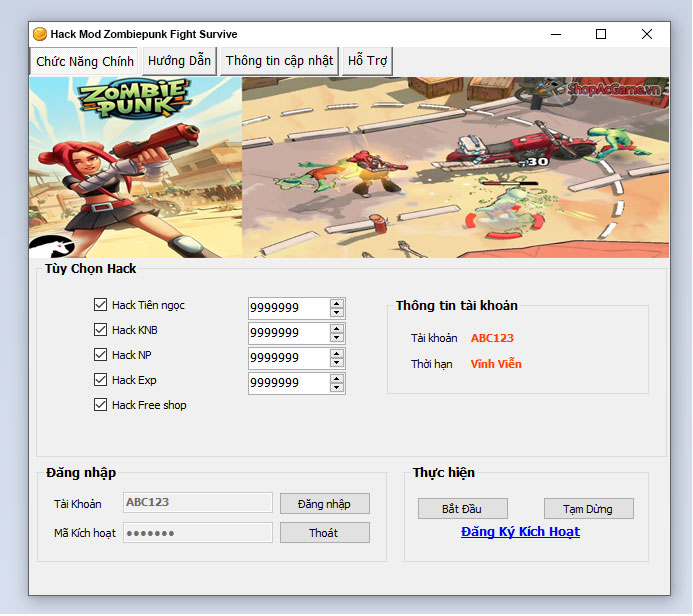Increase Hack NP value with up arrow

pos(337,354)
